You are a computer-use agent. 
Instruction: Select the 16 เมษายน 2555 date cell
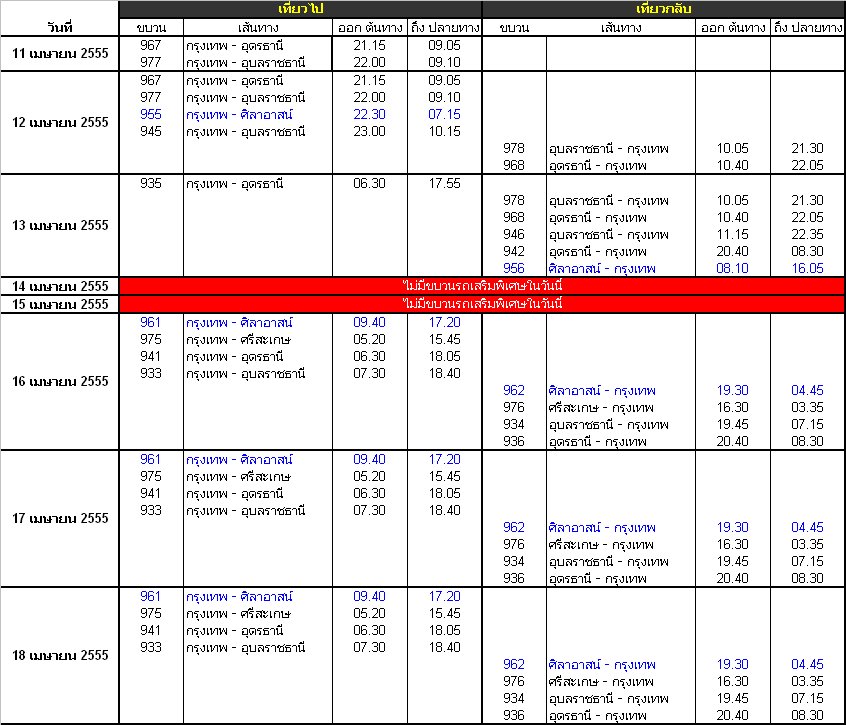59,381
